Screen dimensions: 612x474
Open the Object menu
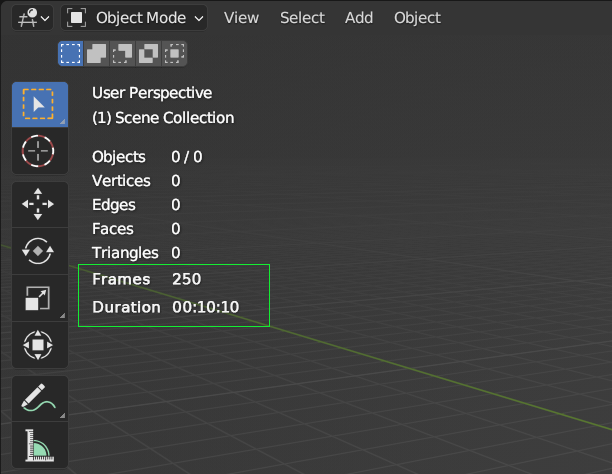click(417, 18)
